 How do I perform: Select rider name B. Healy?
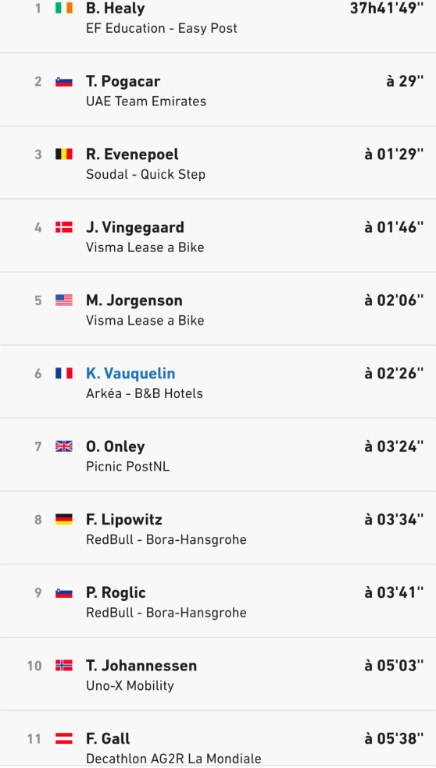tap(115, 8)
